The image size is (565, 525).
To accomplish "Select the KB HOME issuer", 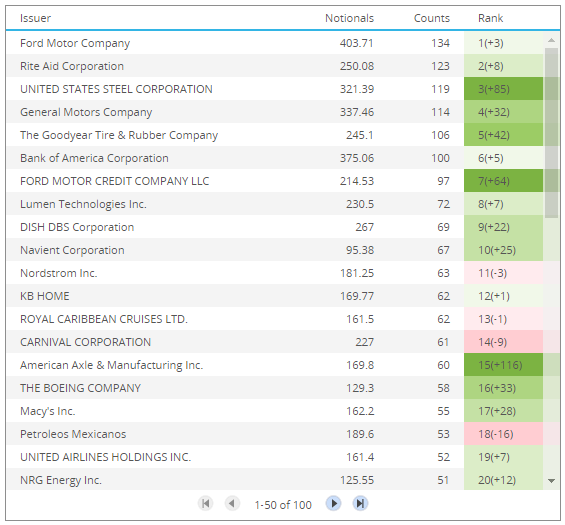I will click(45, 296).
